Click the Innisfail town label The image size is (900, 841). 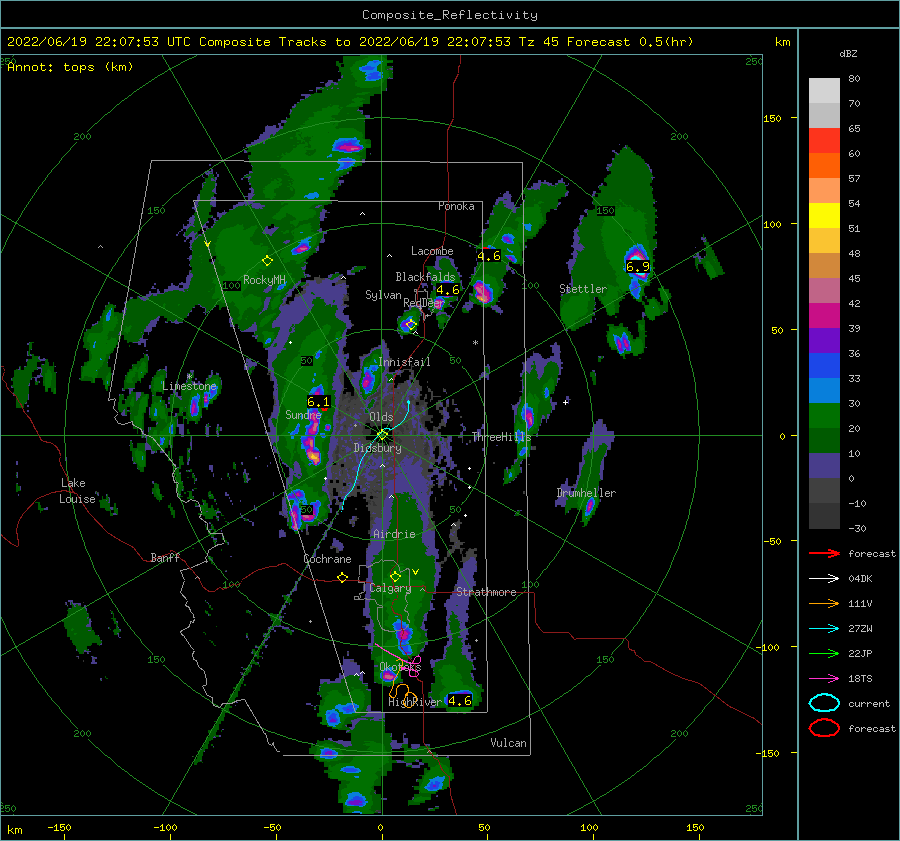(404, 362)
